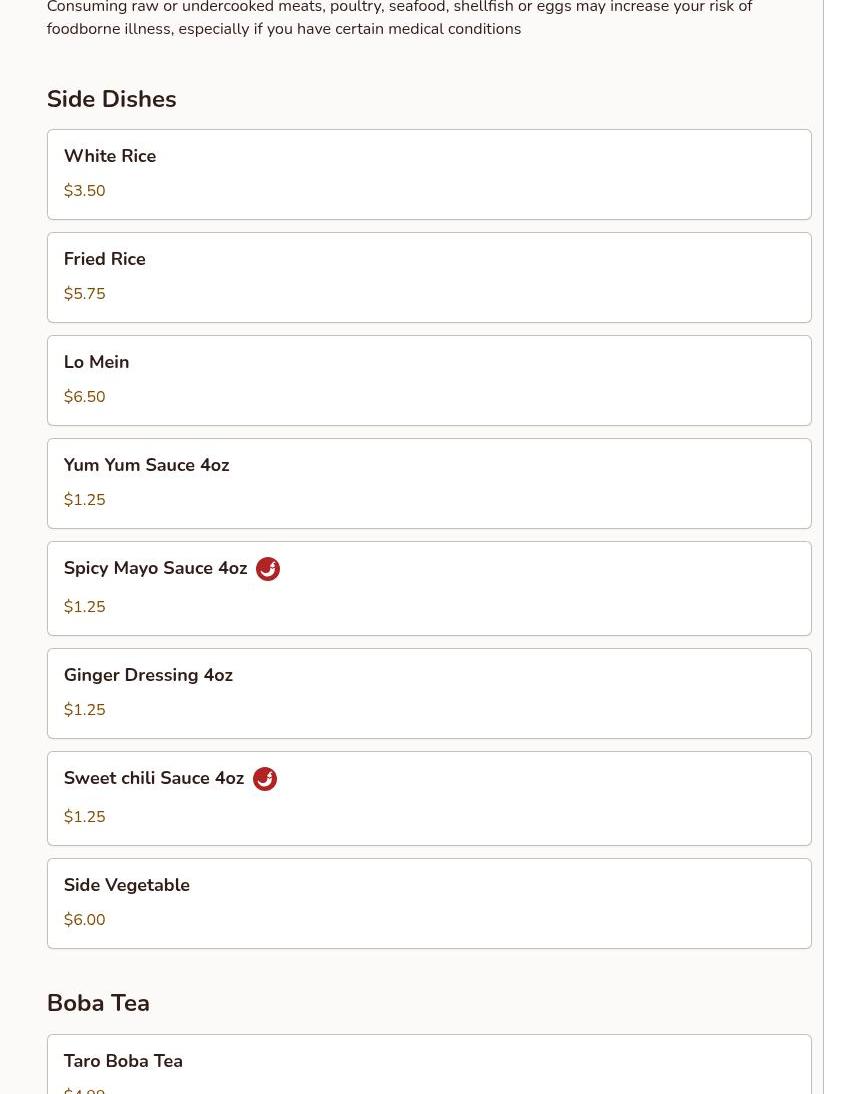Open the Fried Rice item card
The height and width of the screenshot is (1094, 844).
coord(429,278)
